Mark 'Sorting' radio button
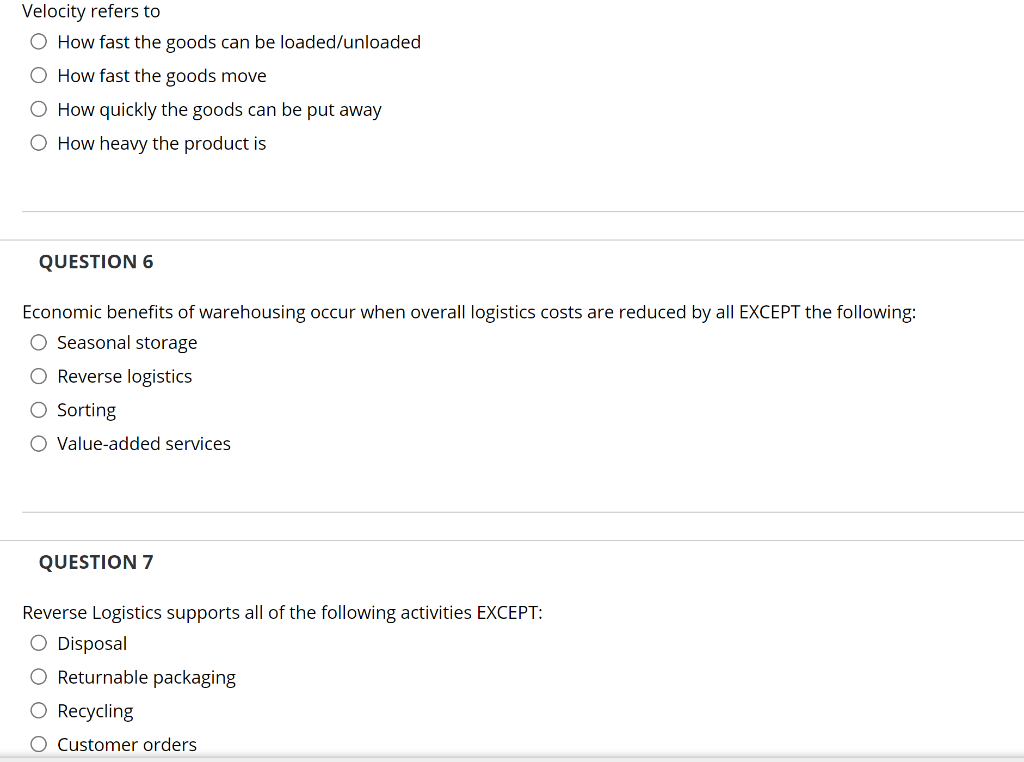The width and height of the screenshot is (1024, 762). tap(38, 410)
